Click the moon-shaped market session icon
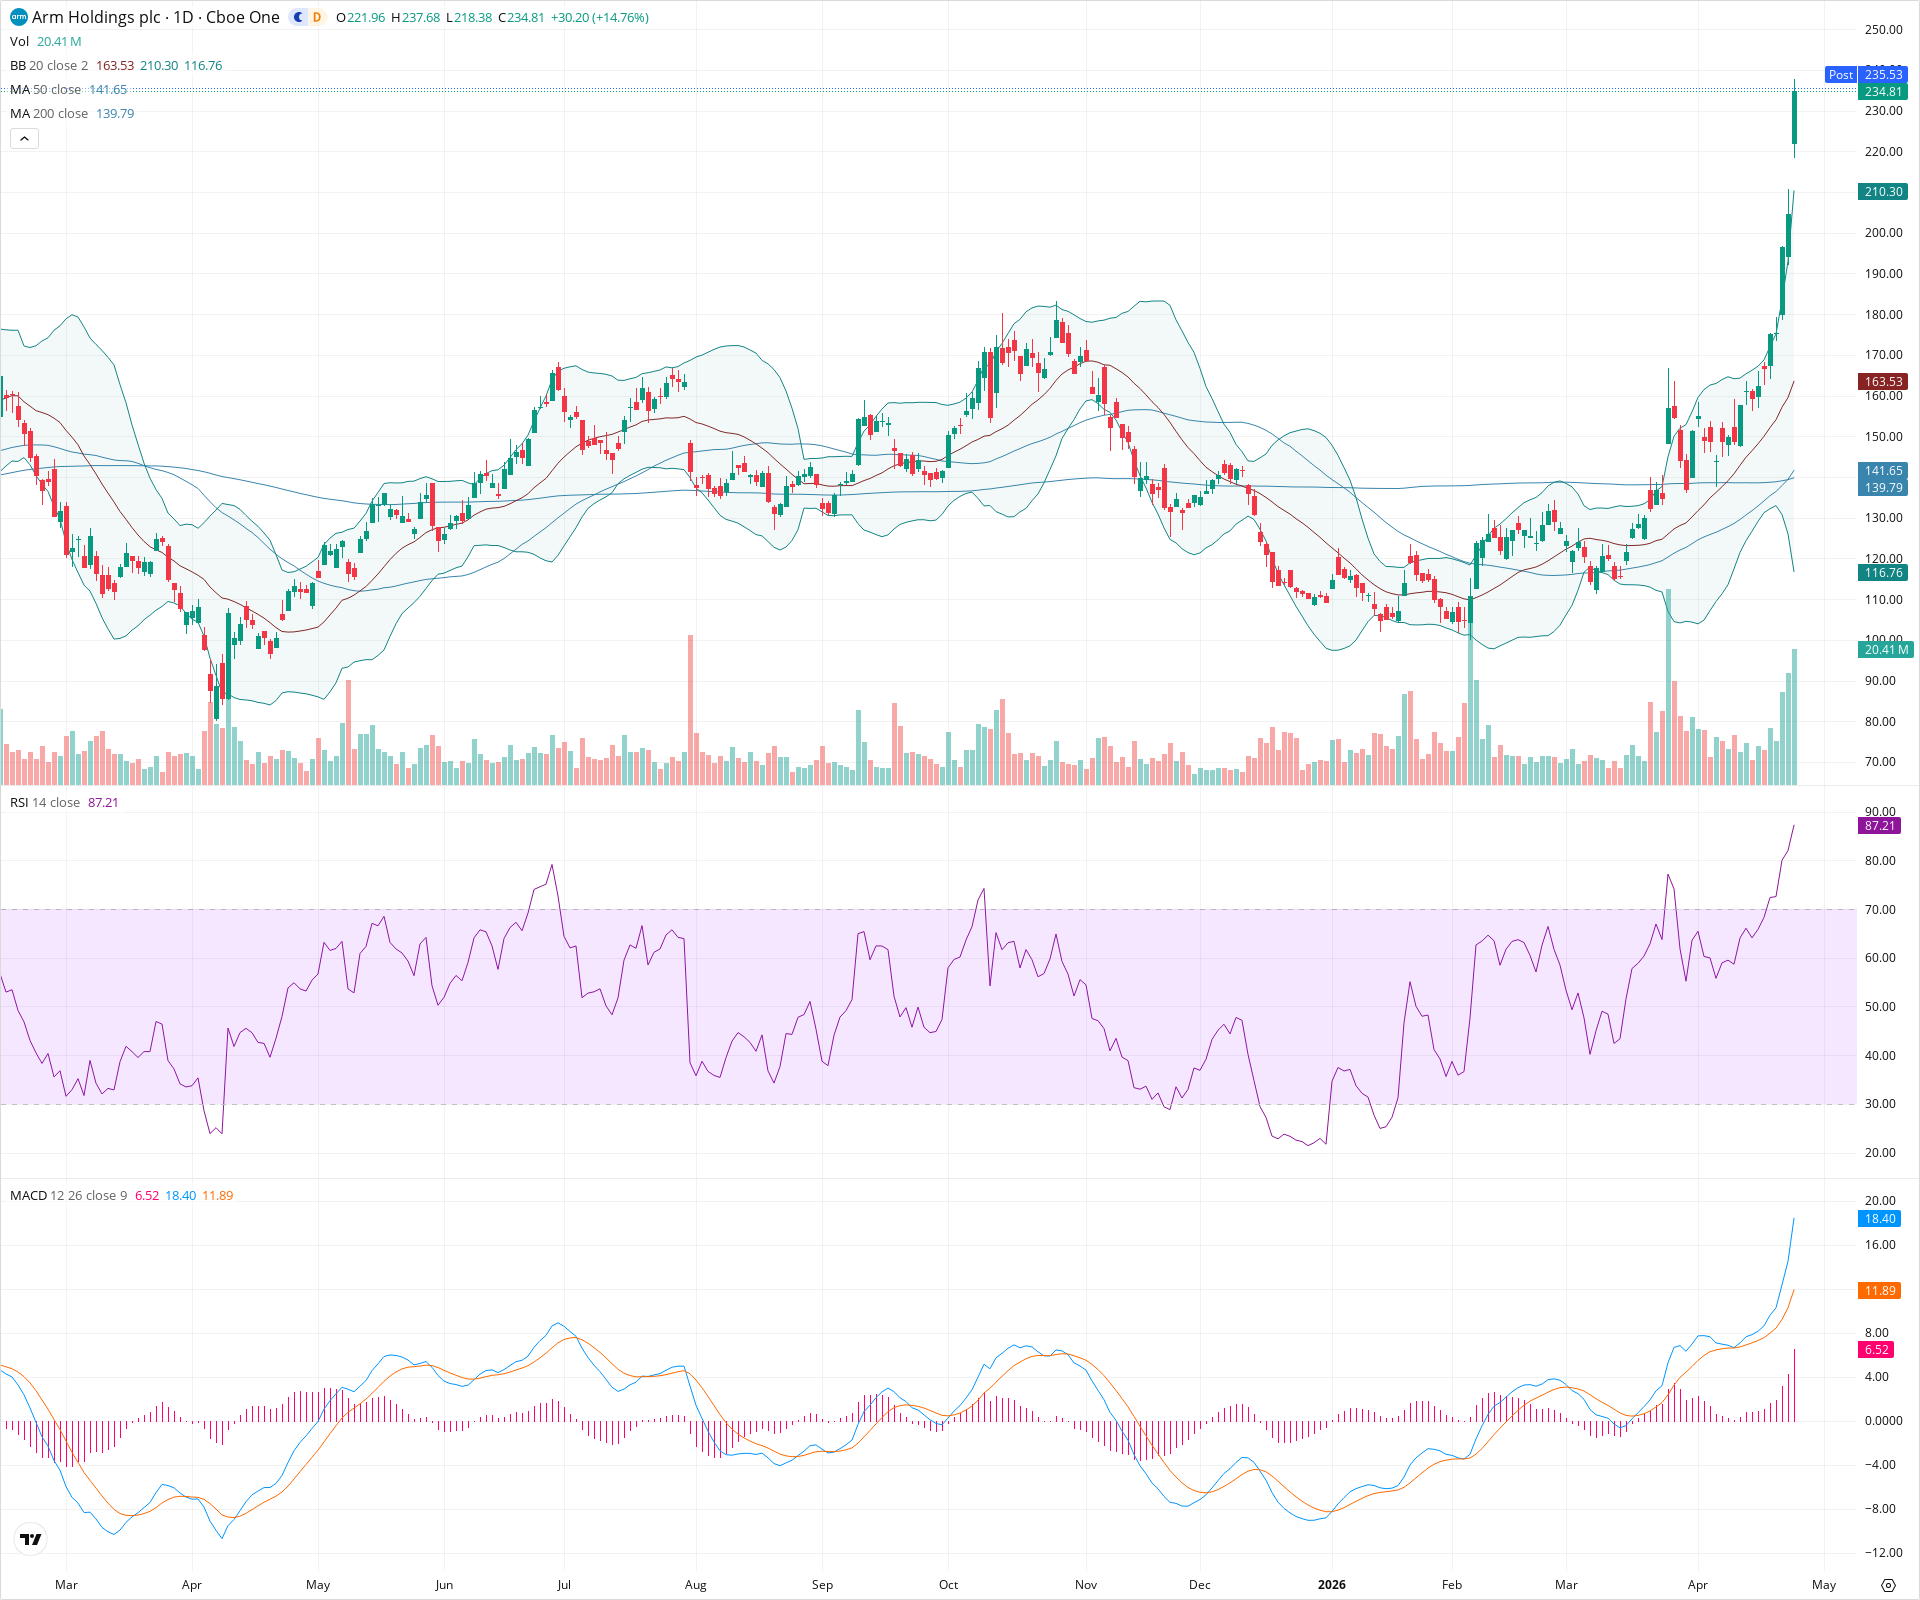The height and width of the screenshot is (1600, 1920). (x=296, y=17)
